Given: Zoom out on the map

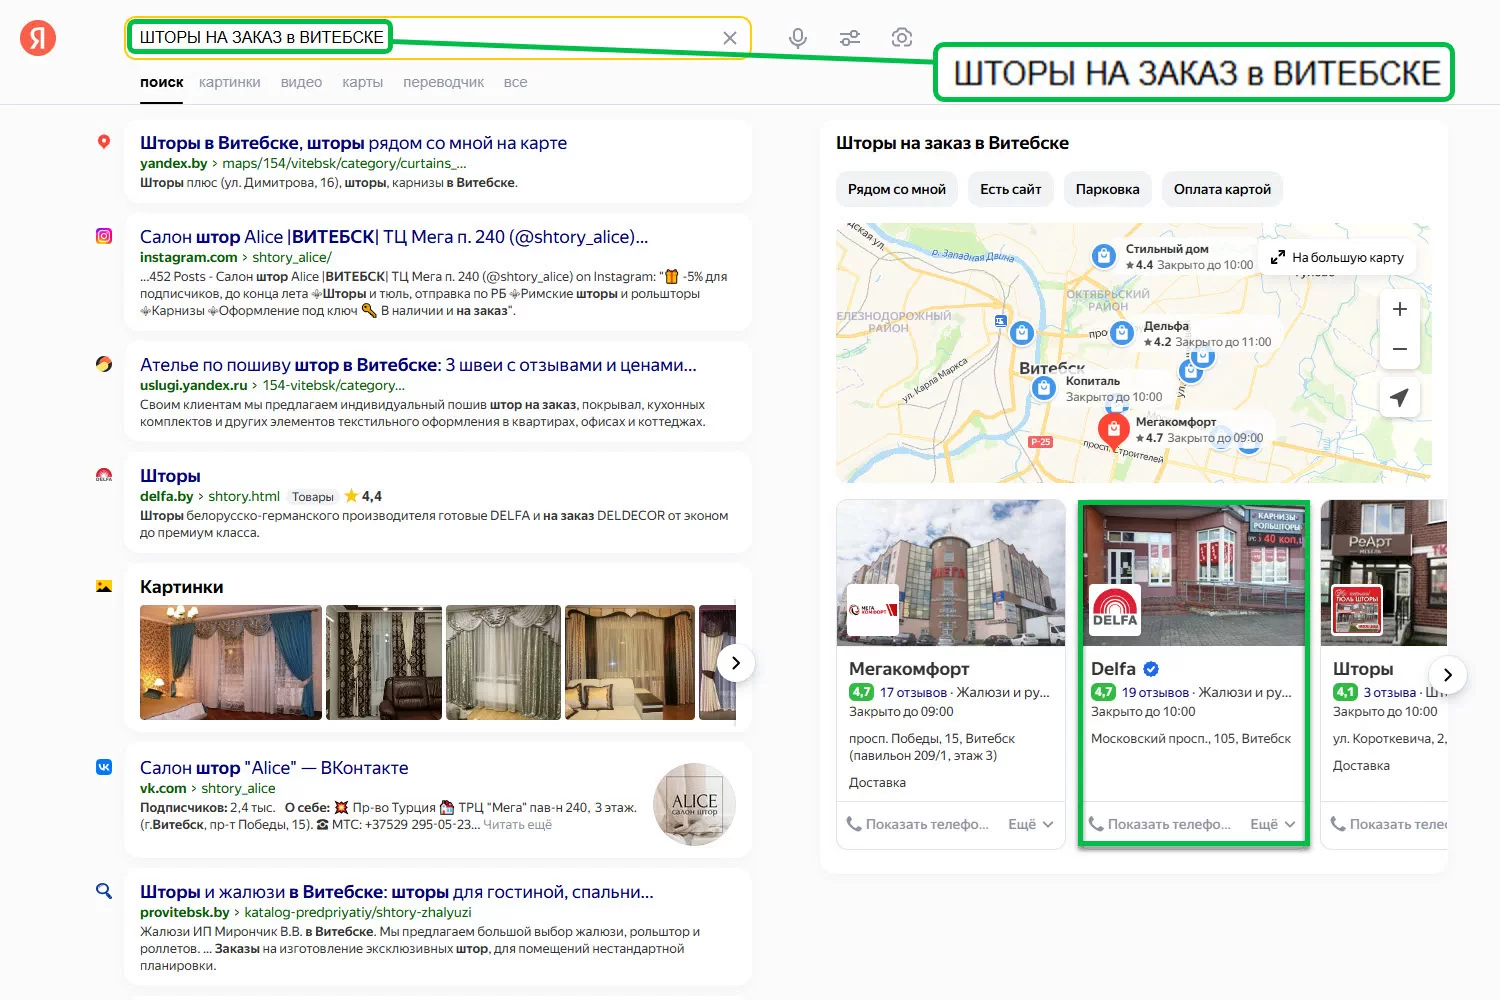Looking at the screenshot, I should 1399,349.
